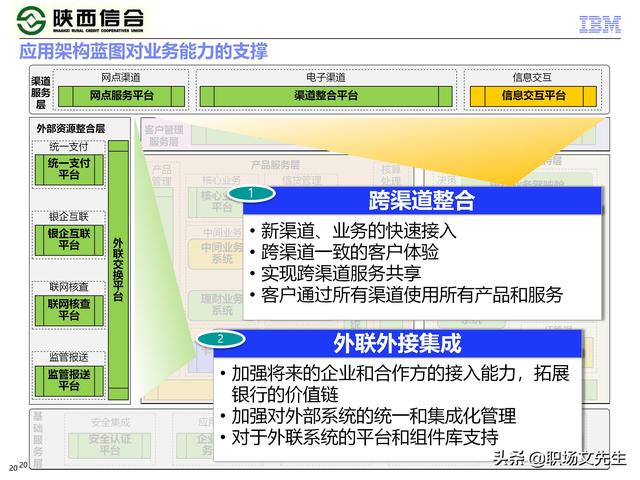Image resolution: width=640 pixels, height=480 pixels.
Task: Click the 监管报送平台 green box
Action: point(69,381)
